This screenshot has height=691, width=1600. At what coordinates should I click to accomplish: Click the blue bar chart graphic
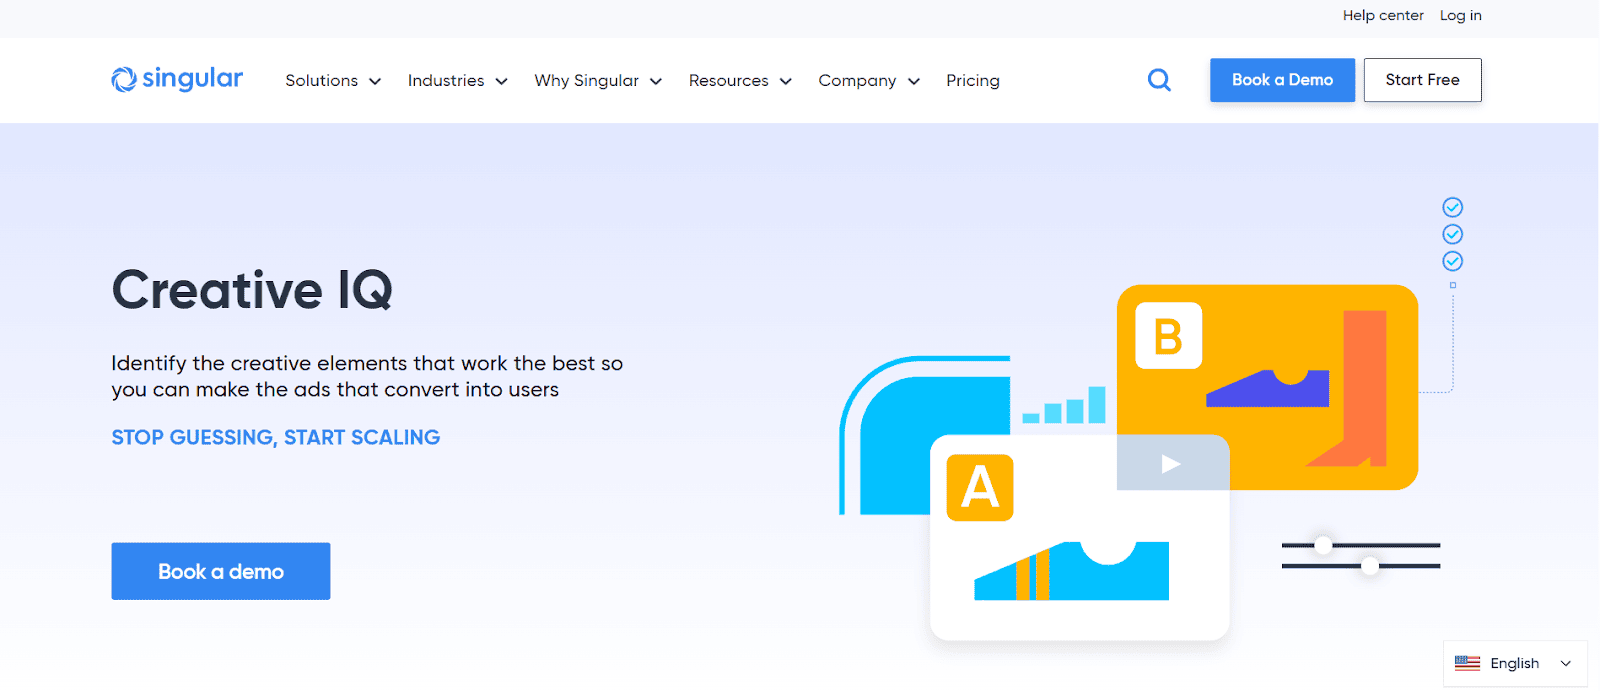point(1064,406)
